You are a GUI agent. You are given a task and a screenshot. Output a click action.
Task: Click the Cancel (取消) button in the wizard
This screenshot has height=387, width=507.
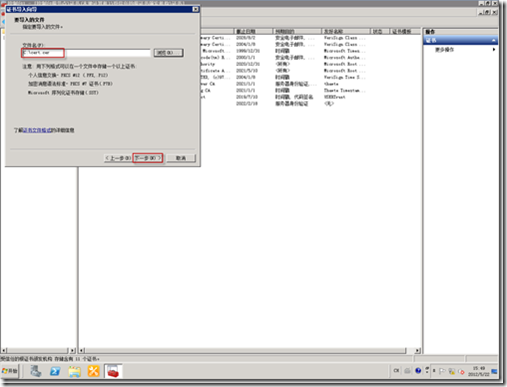(181, 158)
